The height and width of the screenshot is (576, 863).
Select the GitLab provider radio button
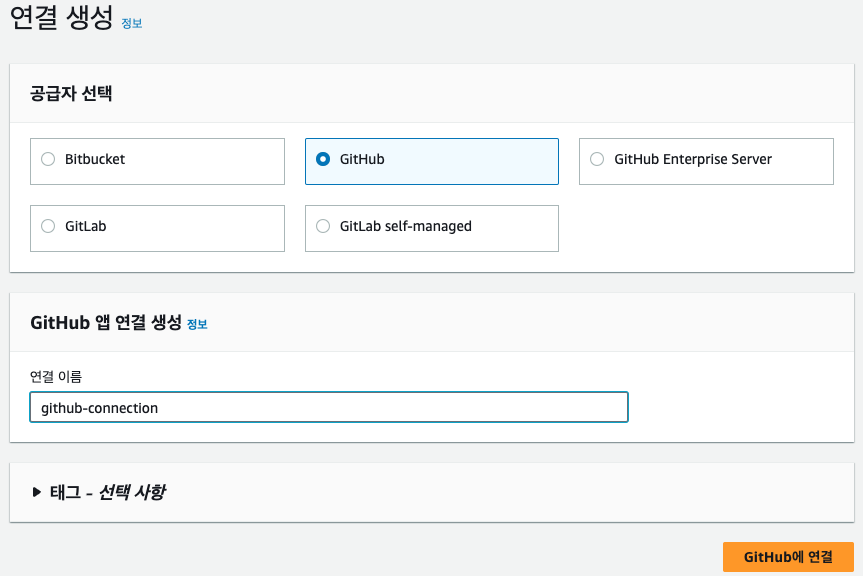pyautogui.click(x=48, y=226)
